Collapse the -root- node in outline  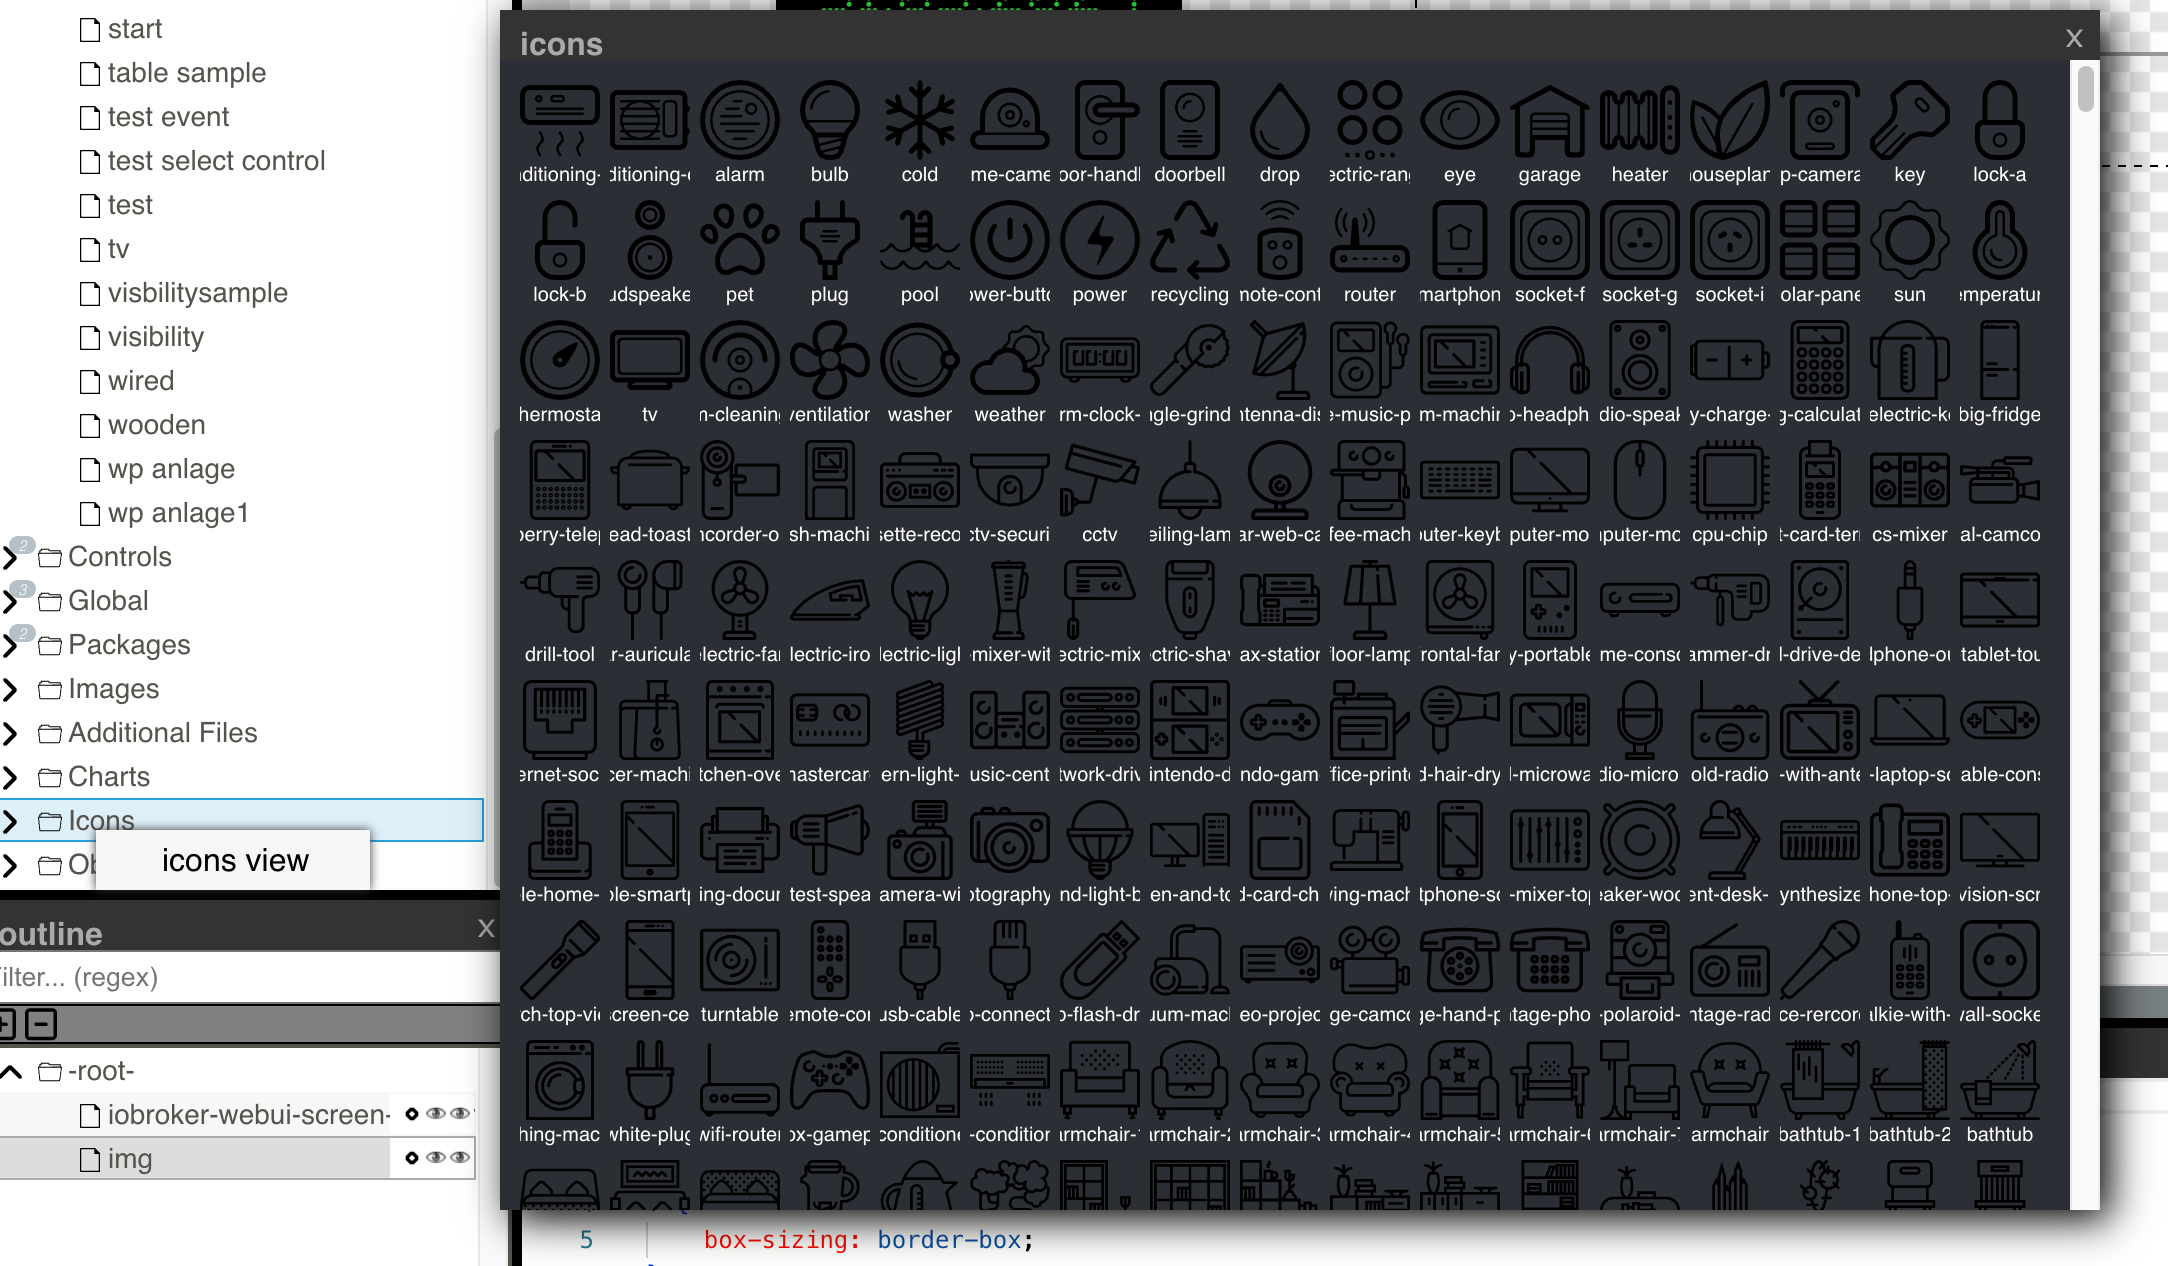tap(11, 1072)
